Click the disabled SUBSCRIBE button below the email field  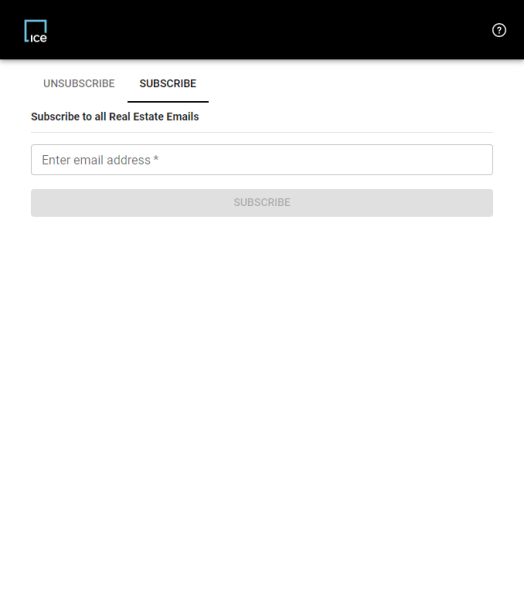point(262,203)
